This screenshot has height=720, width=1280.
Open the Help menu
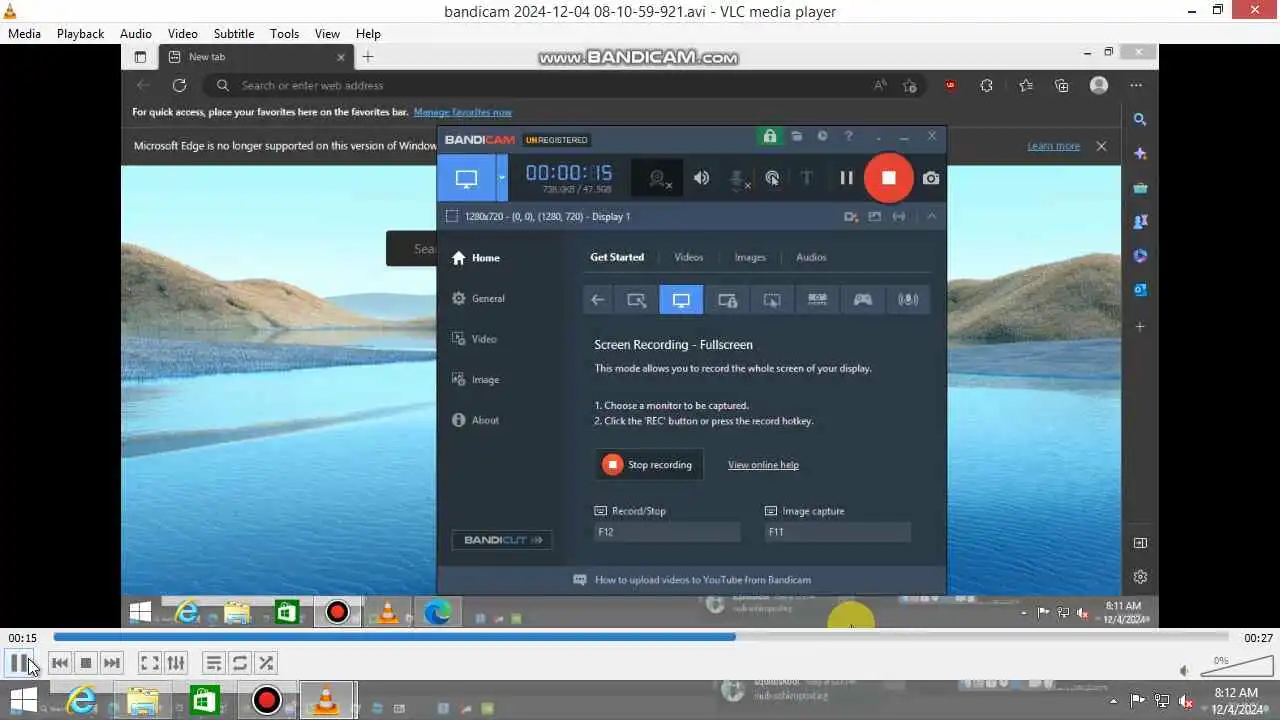(x=368, y=33)
